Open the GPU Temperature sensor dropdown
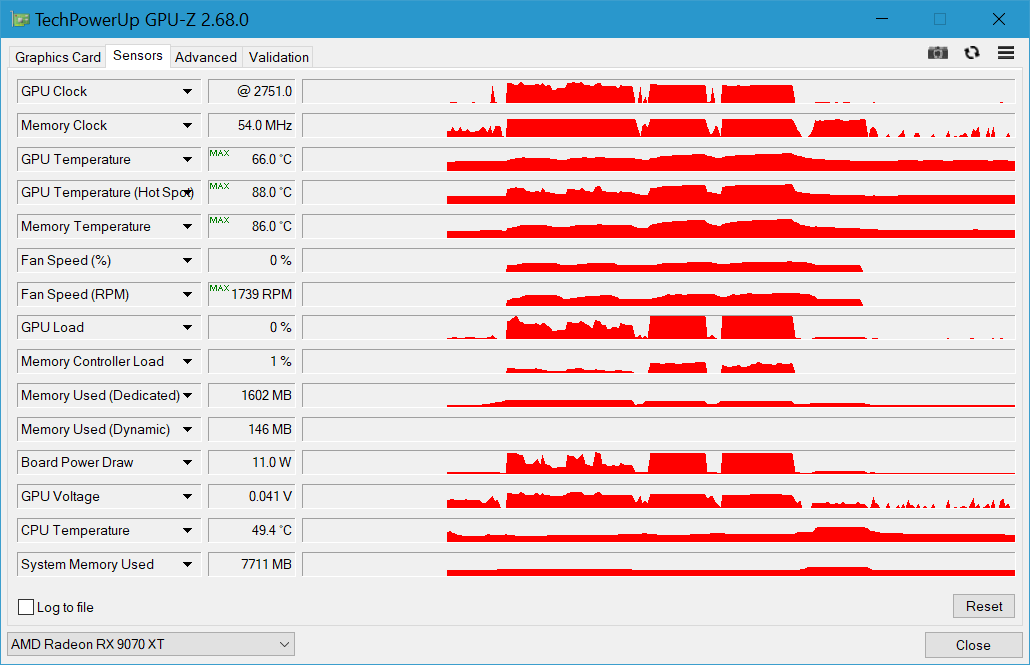This screenshot has width=1030, height=665. [187, 160]
